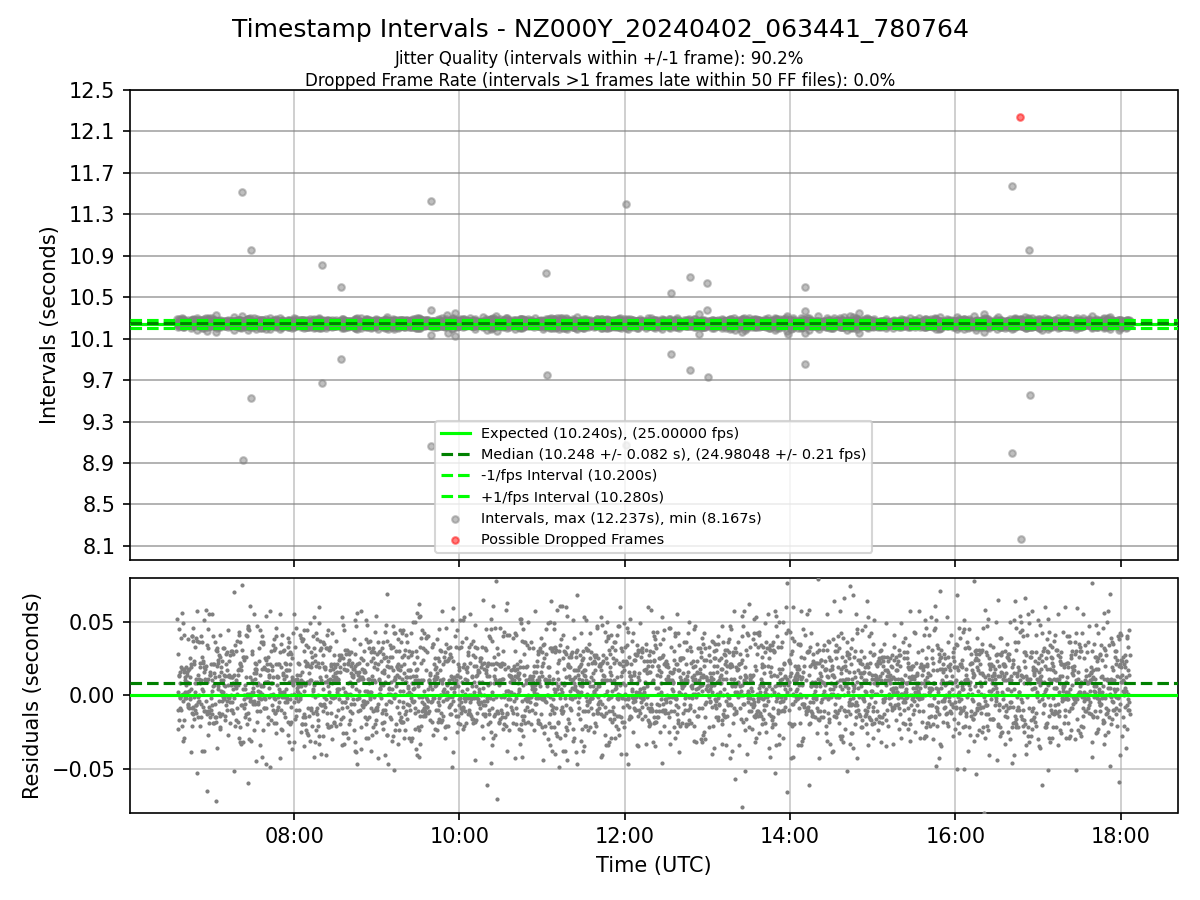Click the Residuals (seconds) axis label

tap(31, 696)
